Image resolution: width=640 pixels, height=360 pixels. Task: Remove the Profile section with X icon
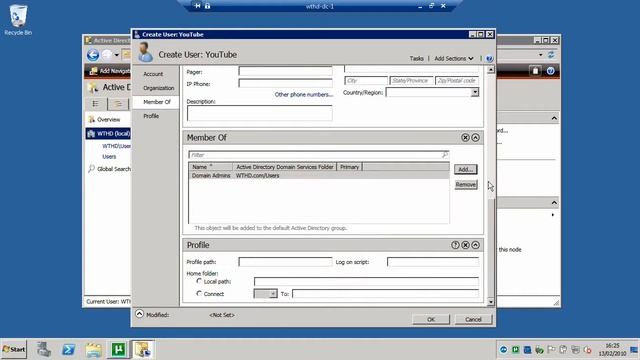[x=465, y=245]
